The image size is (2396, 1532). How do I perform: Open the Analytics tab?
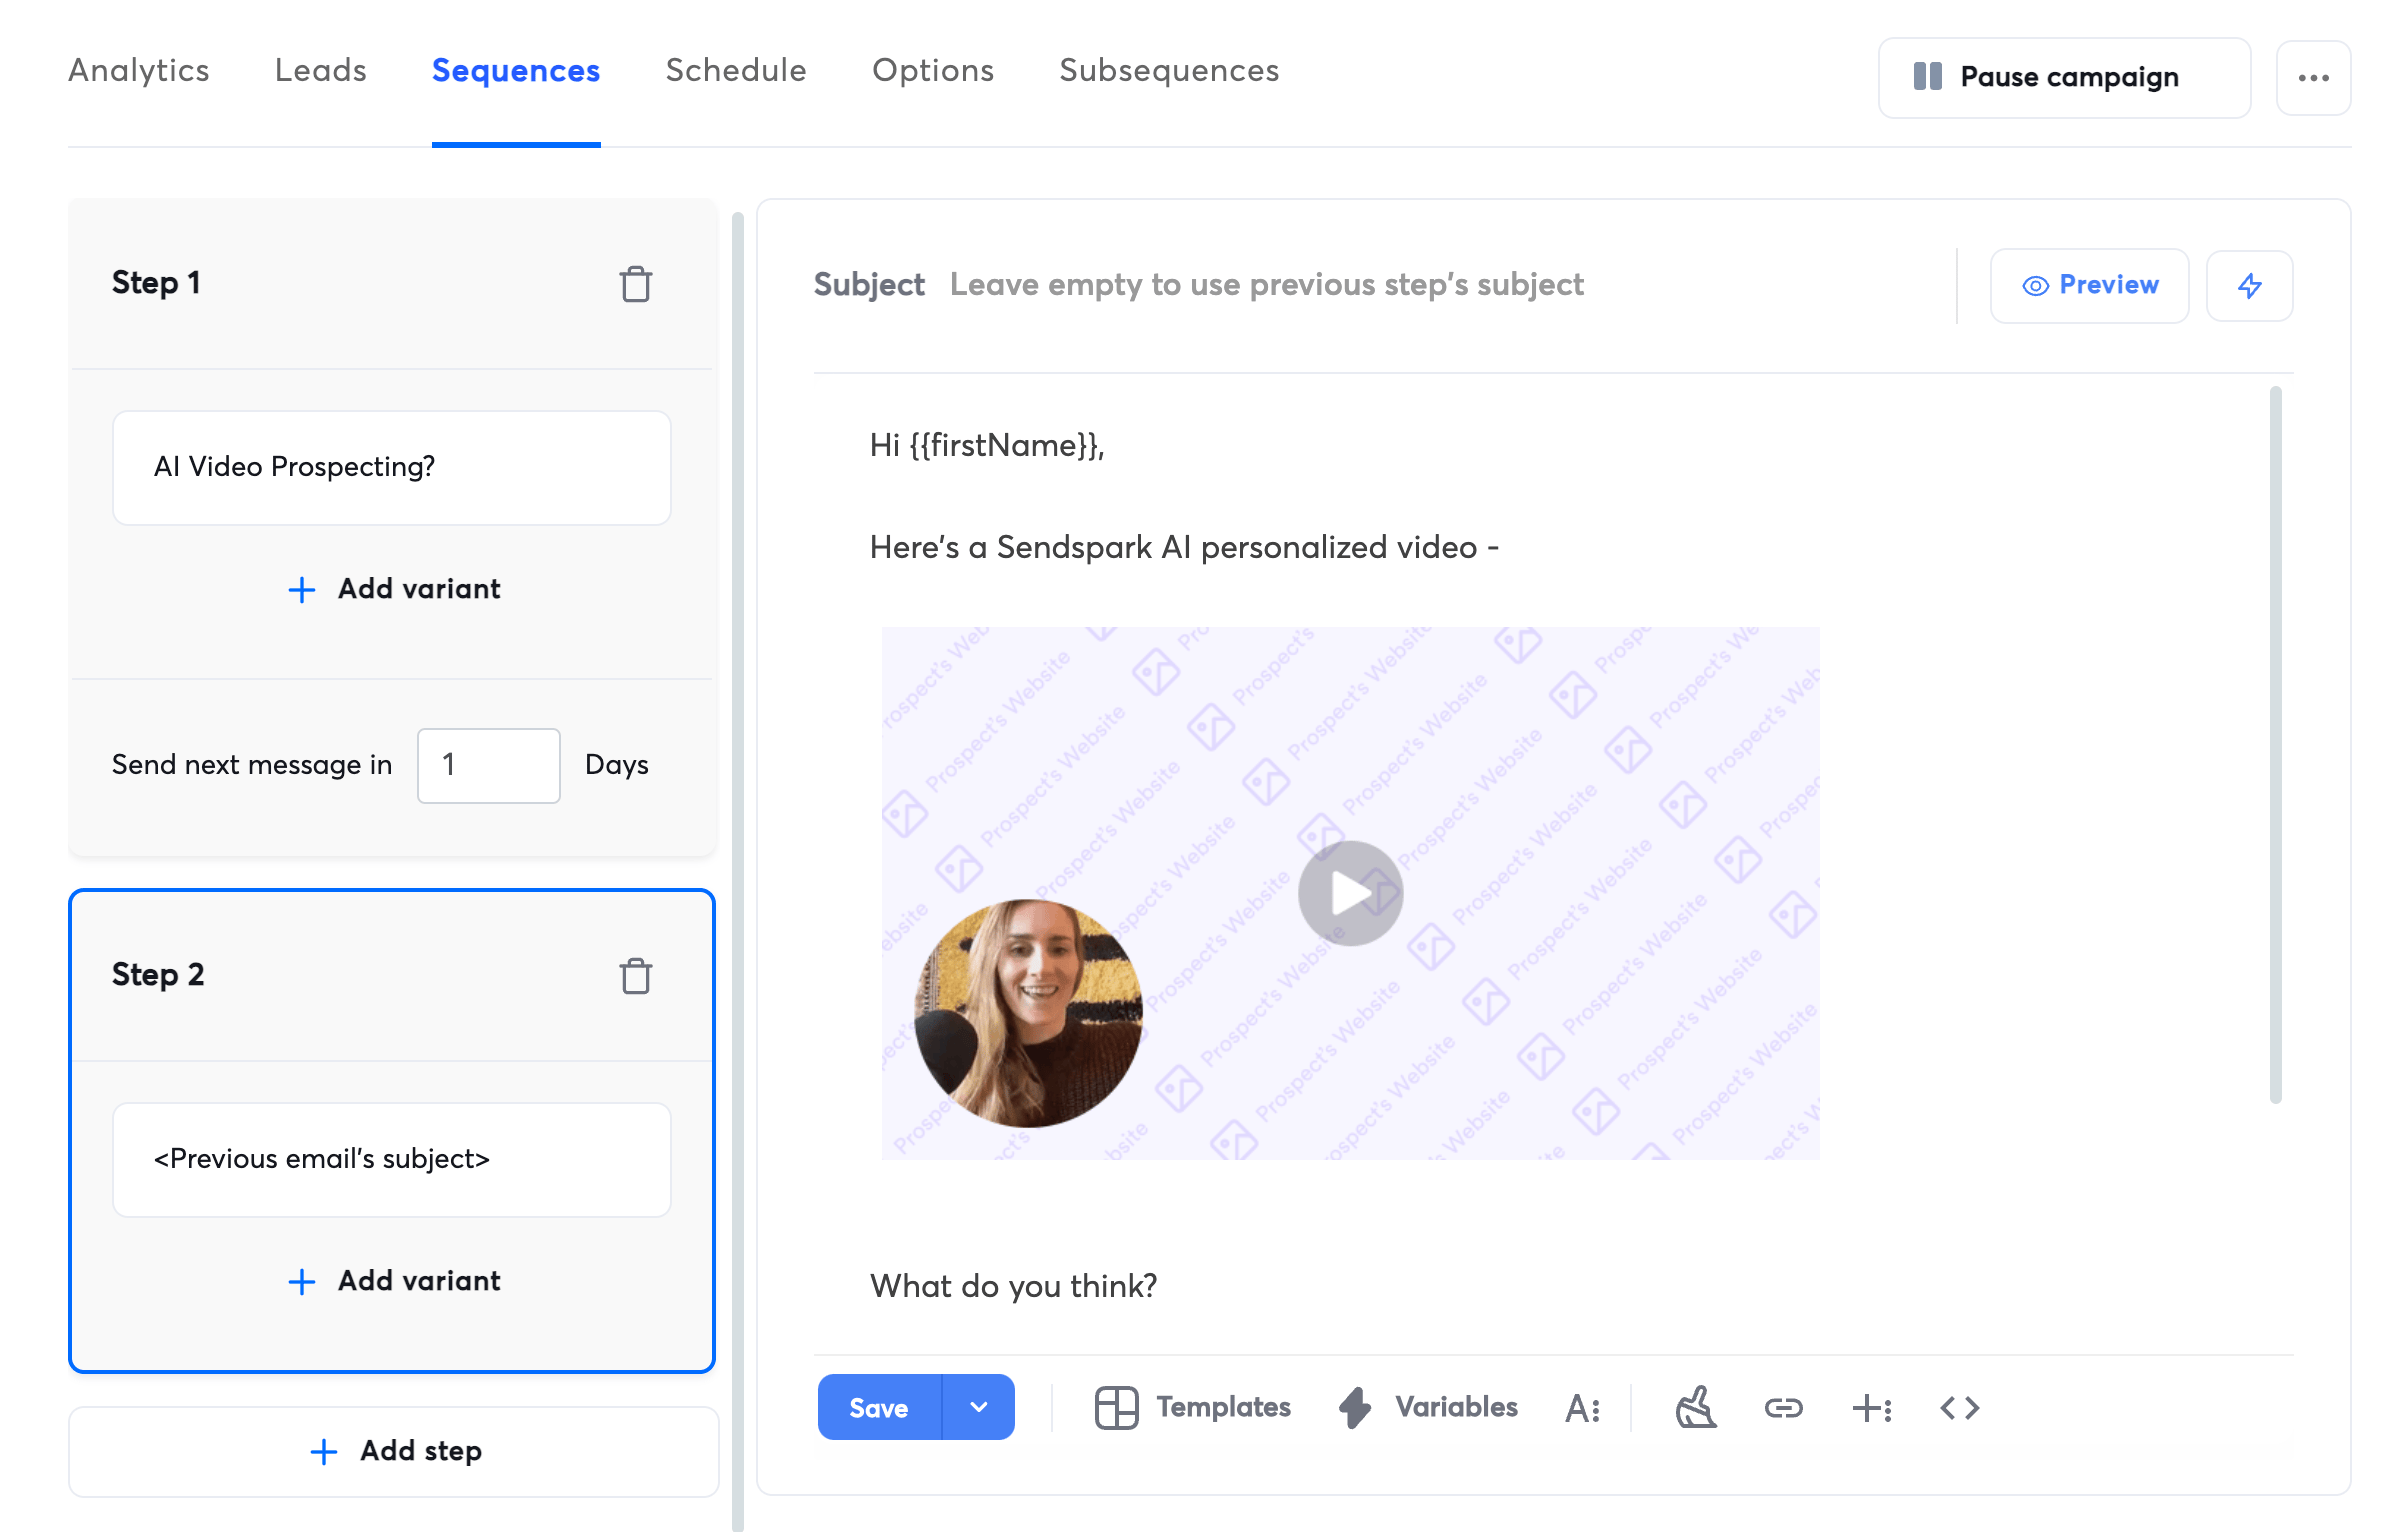[138, 71]
